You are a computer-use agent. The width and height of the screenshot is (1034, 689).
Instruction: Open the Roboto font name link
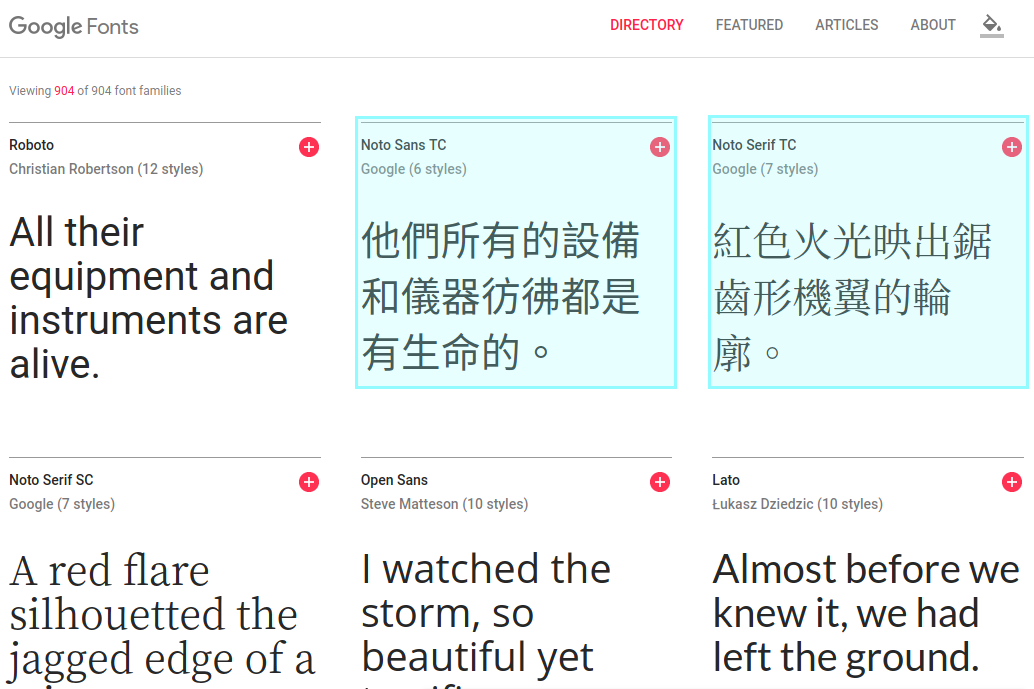(32, 145)
